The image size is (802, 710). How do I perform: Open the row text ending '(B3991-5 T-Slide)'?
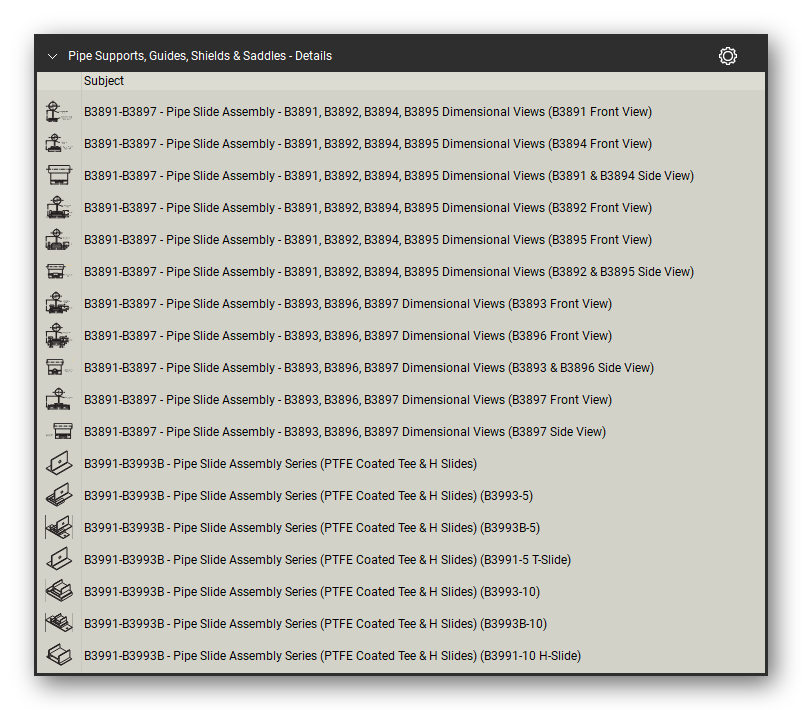coord(327,560)
